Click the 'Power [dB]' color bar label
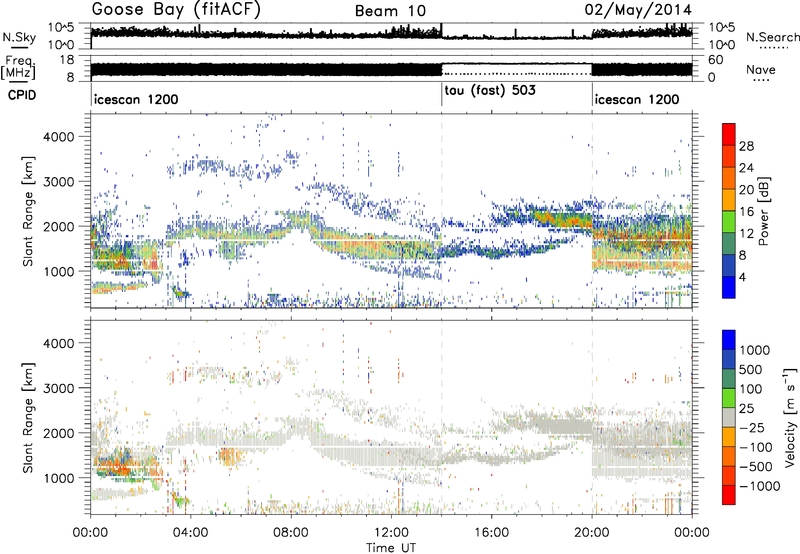 coord(763,211)
